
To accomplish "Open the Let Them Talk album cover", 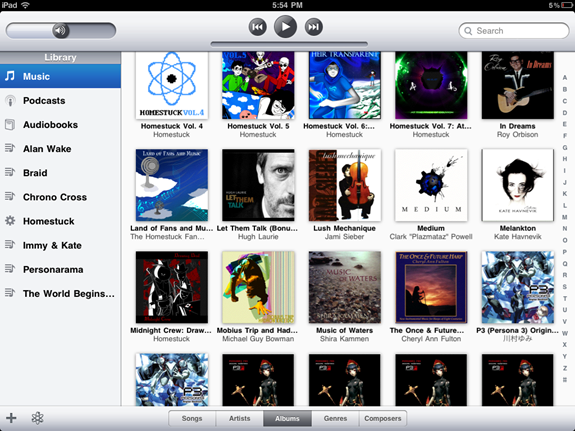I will pyautogui.click(x=258, y=185).
